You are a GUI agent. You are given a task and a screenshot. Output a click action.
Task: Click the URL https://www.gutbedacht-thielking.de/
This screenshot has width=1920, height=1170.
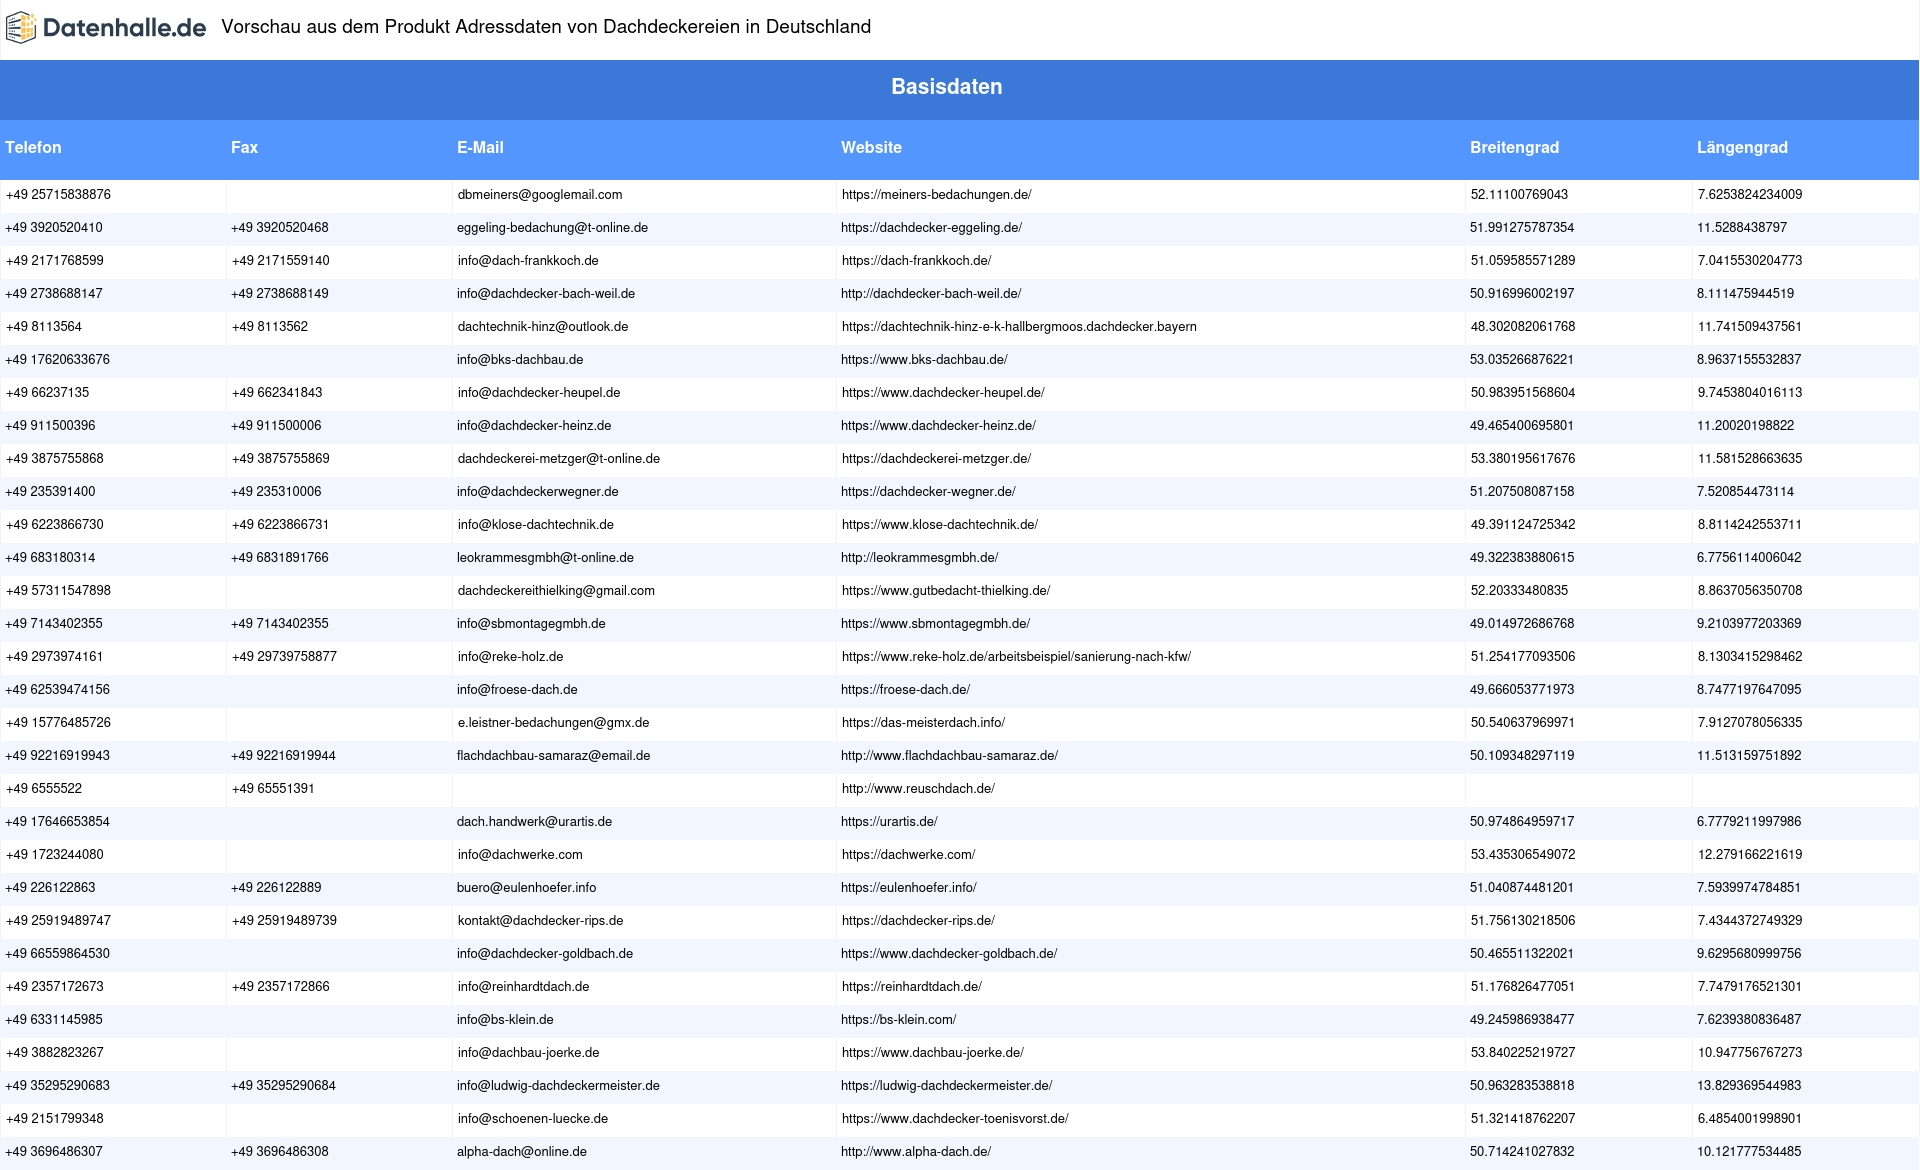pyautogui.click(x=946, y=591)
